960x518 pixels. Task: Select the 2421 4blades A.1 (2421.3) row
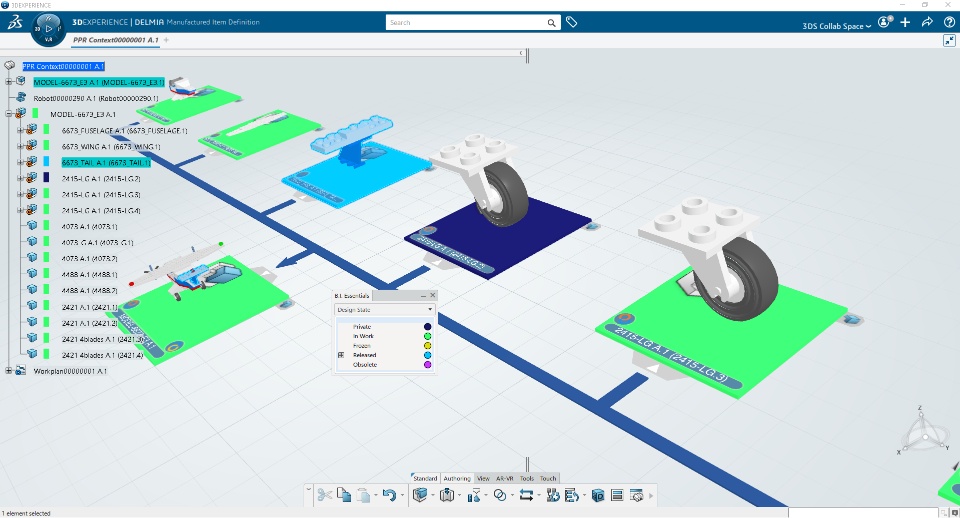pos(102,339)
